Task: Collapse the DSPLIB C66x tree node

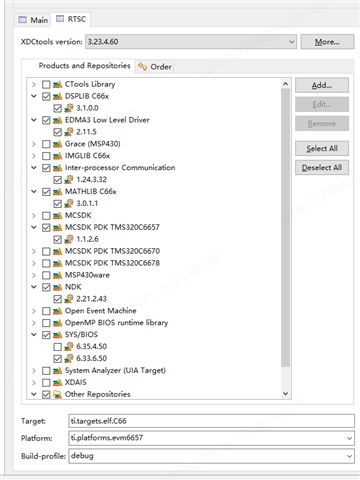Action: coord(34,96)
